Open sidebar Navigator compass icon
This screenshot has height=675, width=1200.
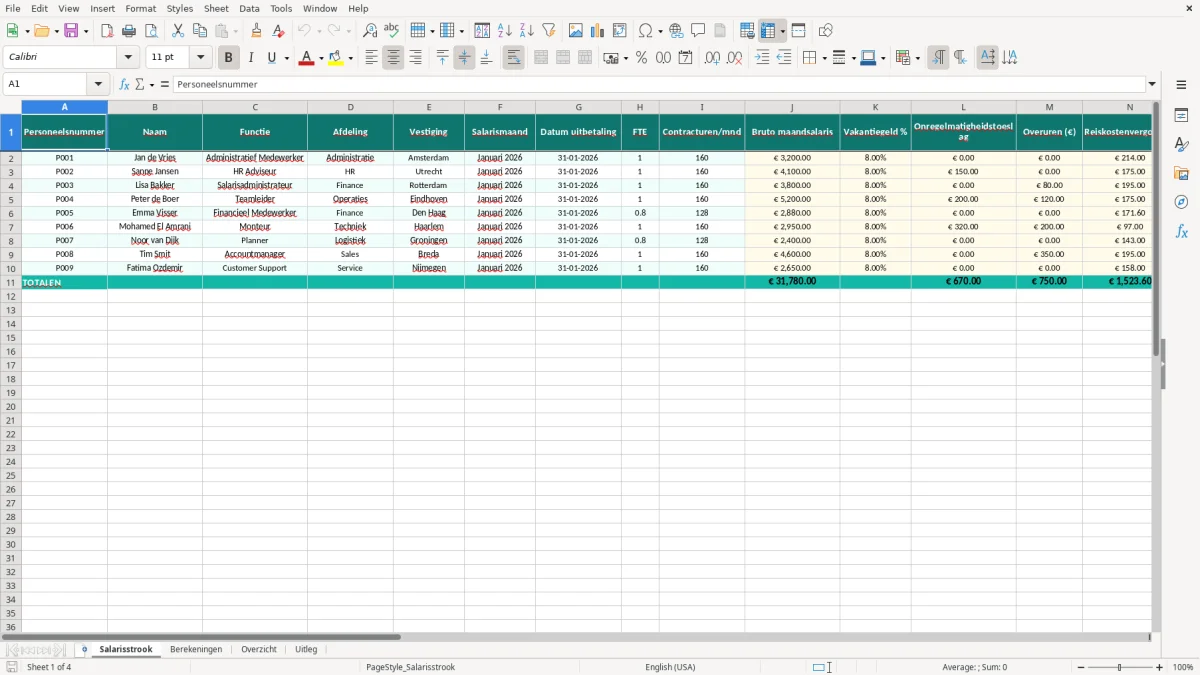(x=1181, y=202)
